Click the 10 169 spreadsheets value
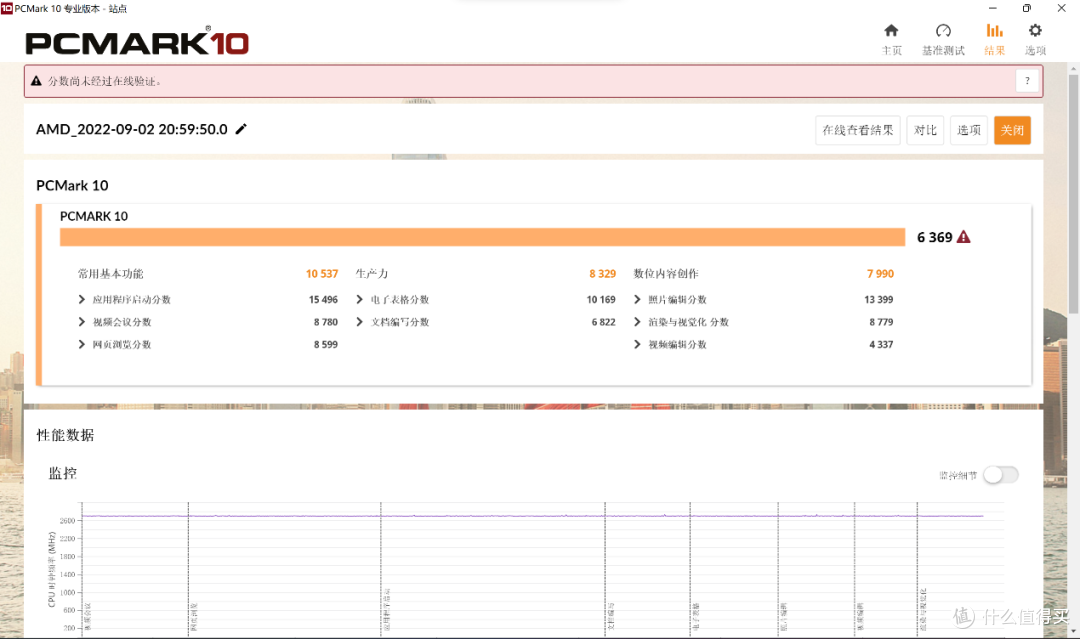The height and width of the screenshot is (639, 1080). tap(601, 300)
